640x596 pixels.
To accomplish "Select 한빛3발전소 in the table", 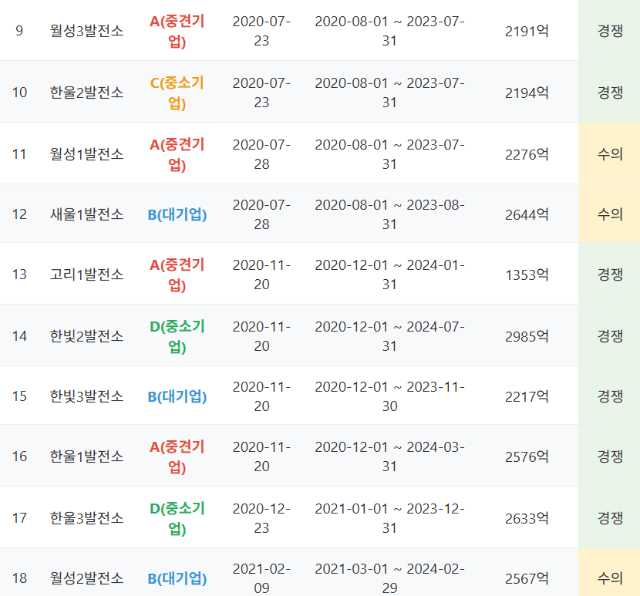I will point(87,396).
